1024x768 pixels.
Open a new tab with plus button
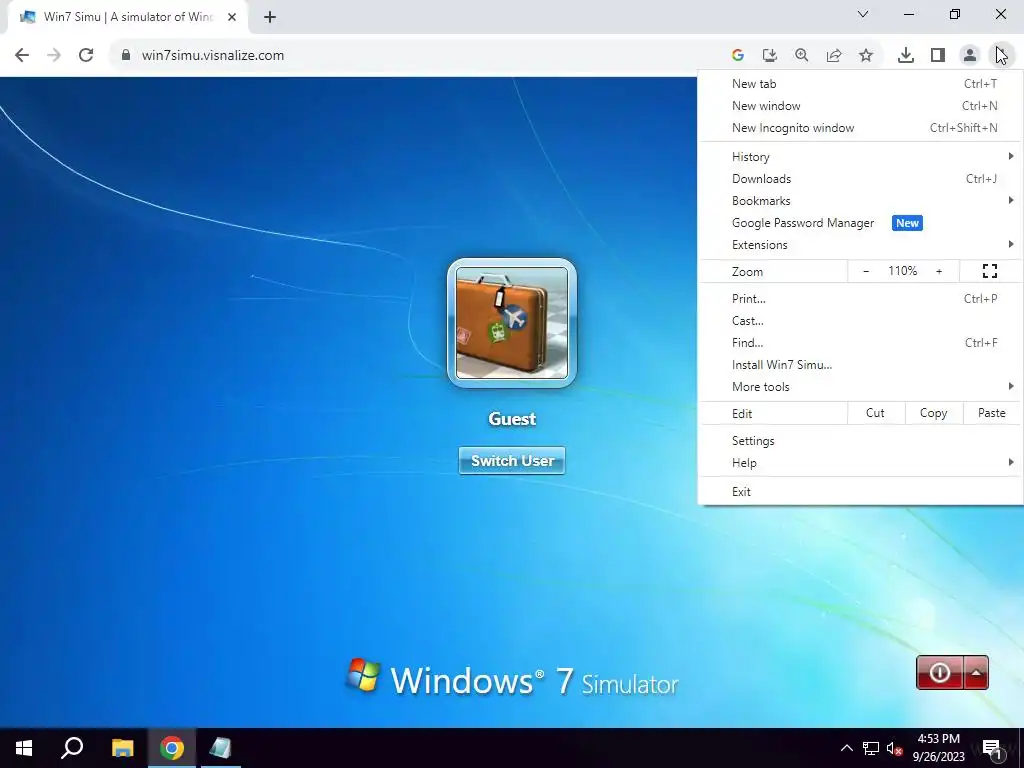pyautogui.click(x=270, y=17)
